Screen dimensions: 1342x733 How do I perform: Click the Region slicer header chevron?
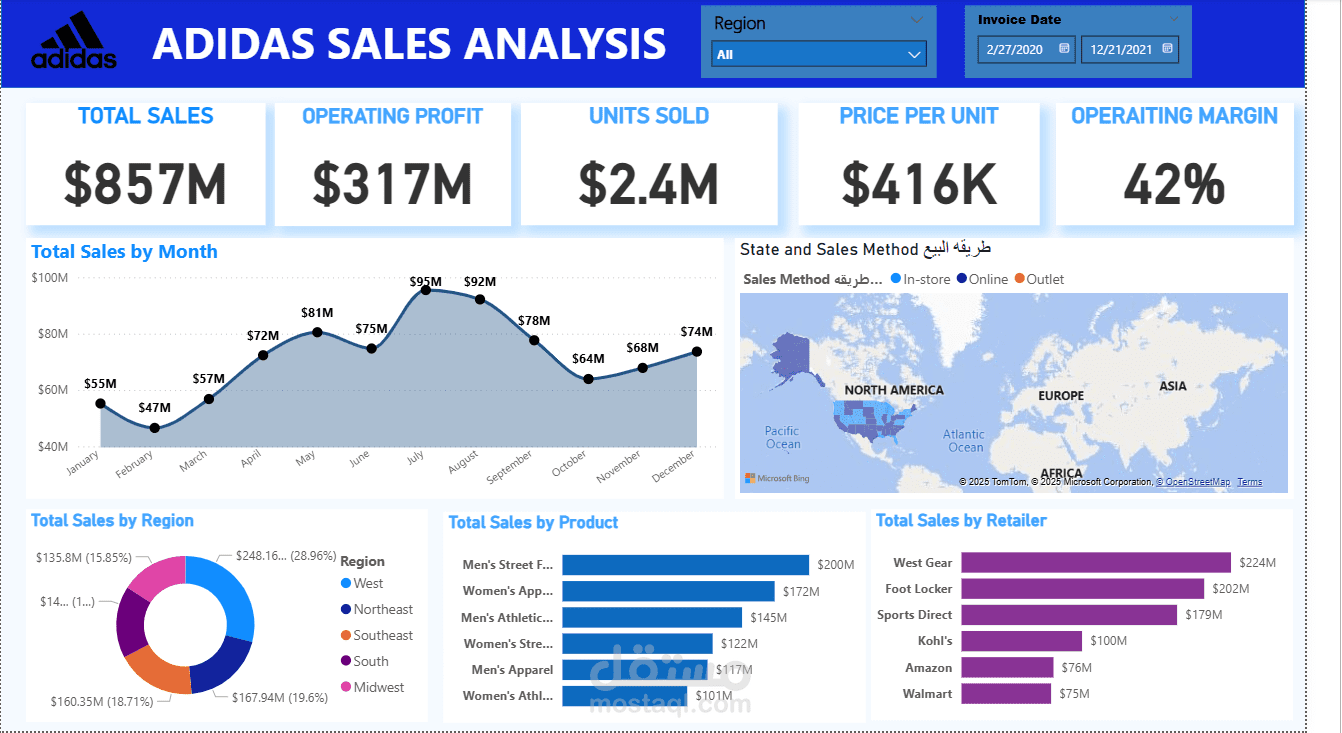[917, 20]
